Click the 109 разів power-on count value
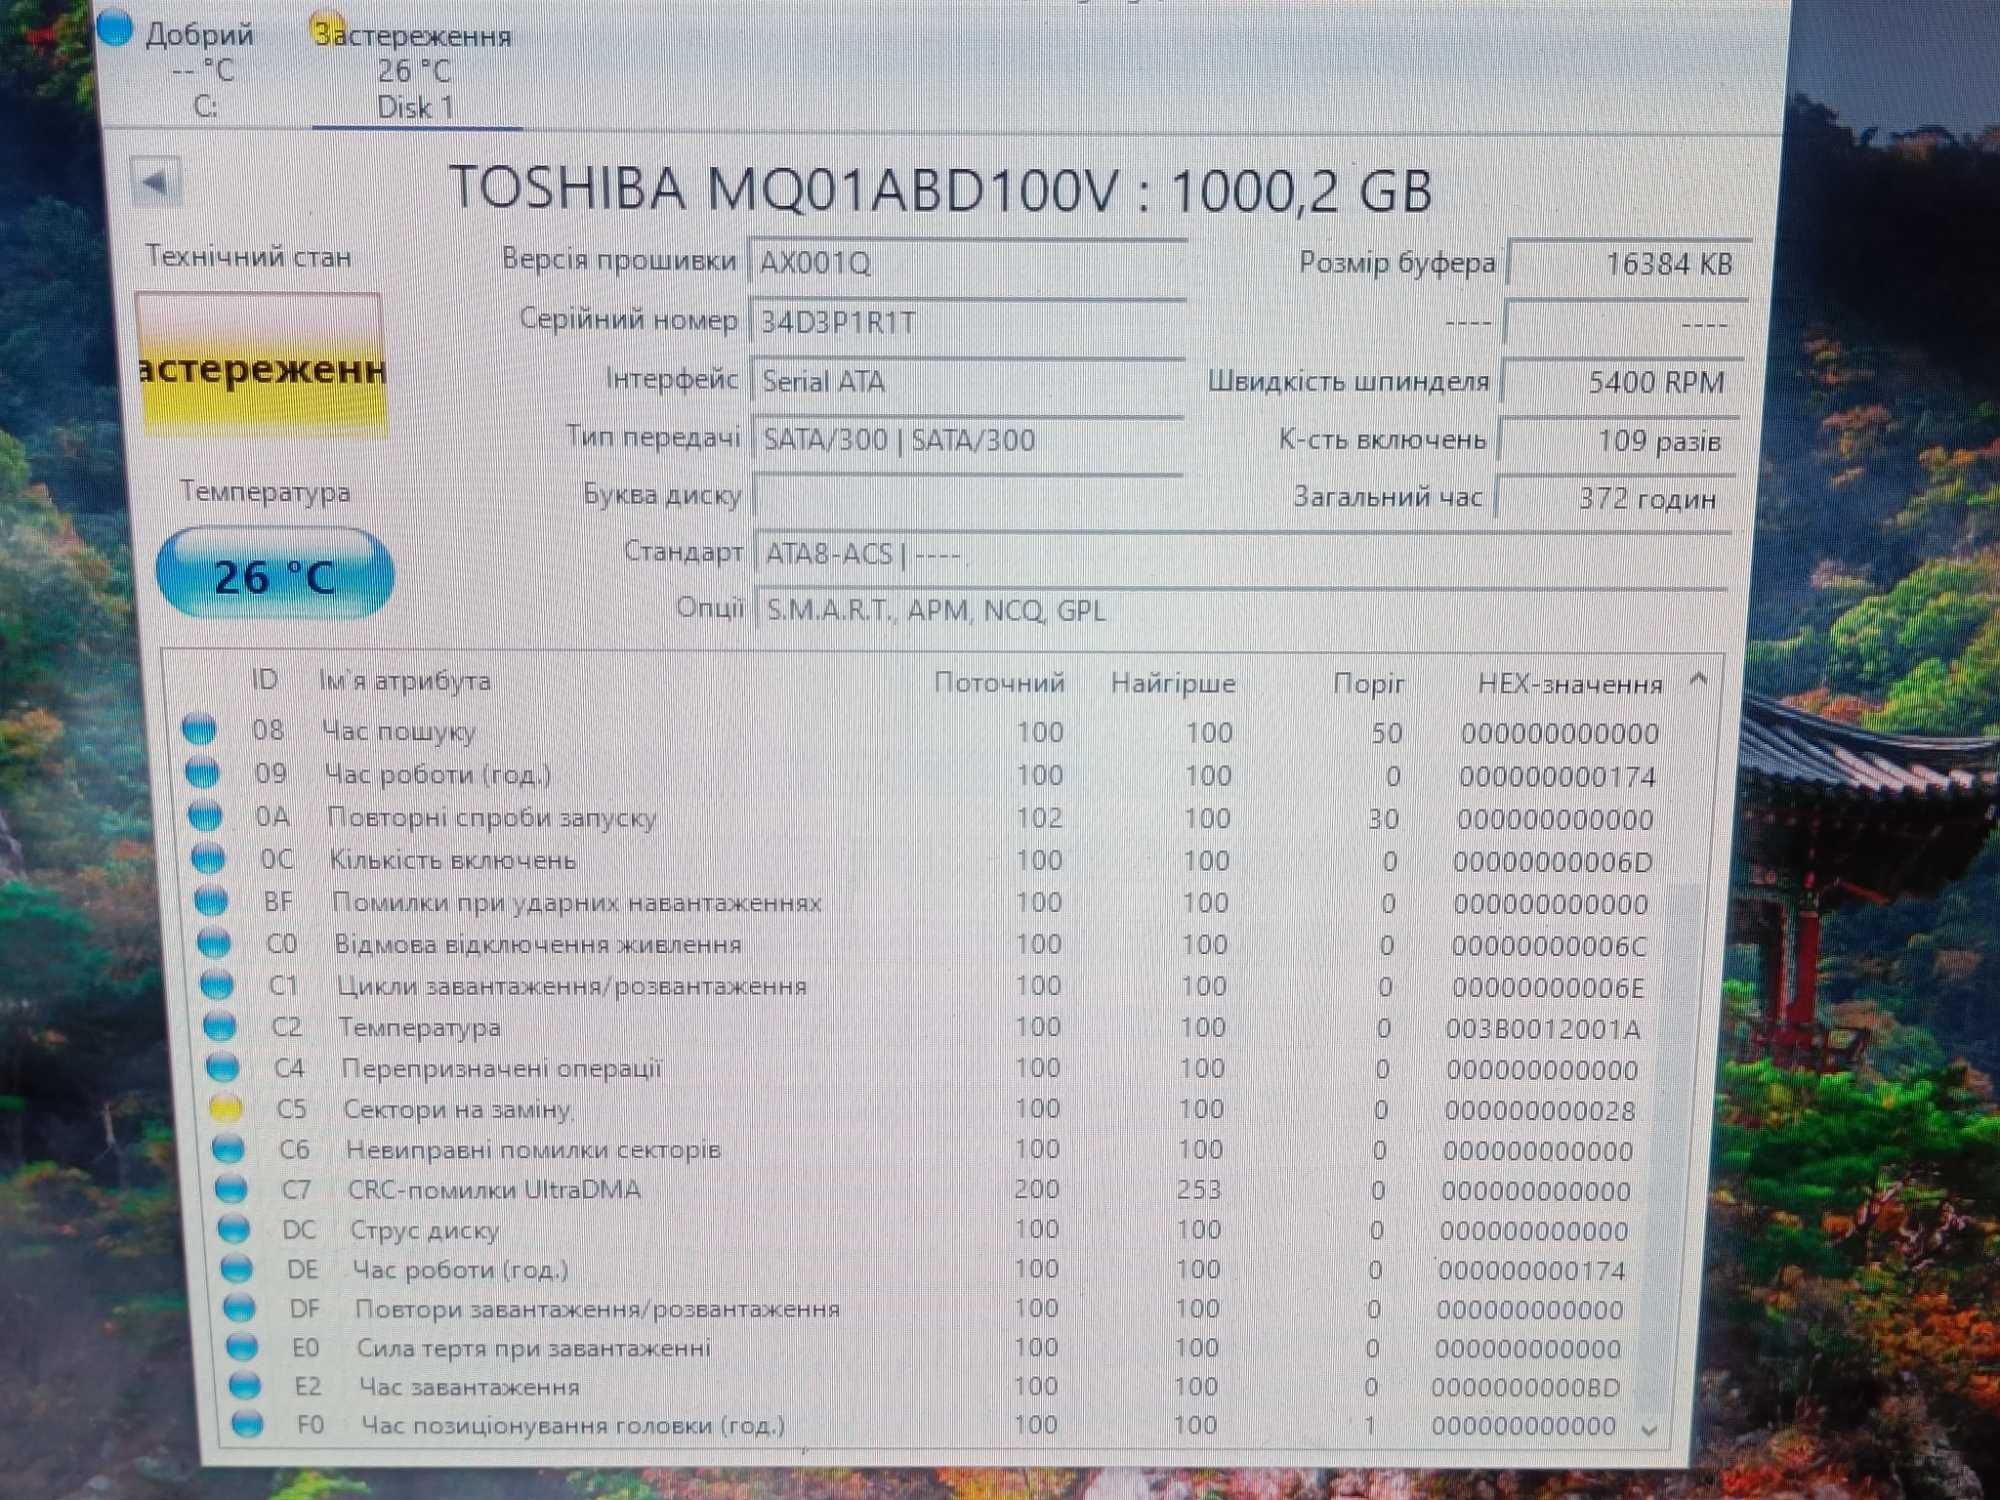This screenshot has height=1500, width=2000. pyautogui.click(x=1619, y=441)
